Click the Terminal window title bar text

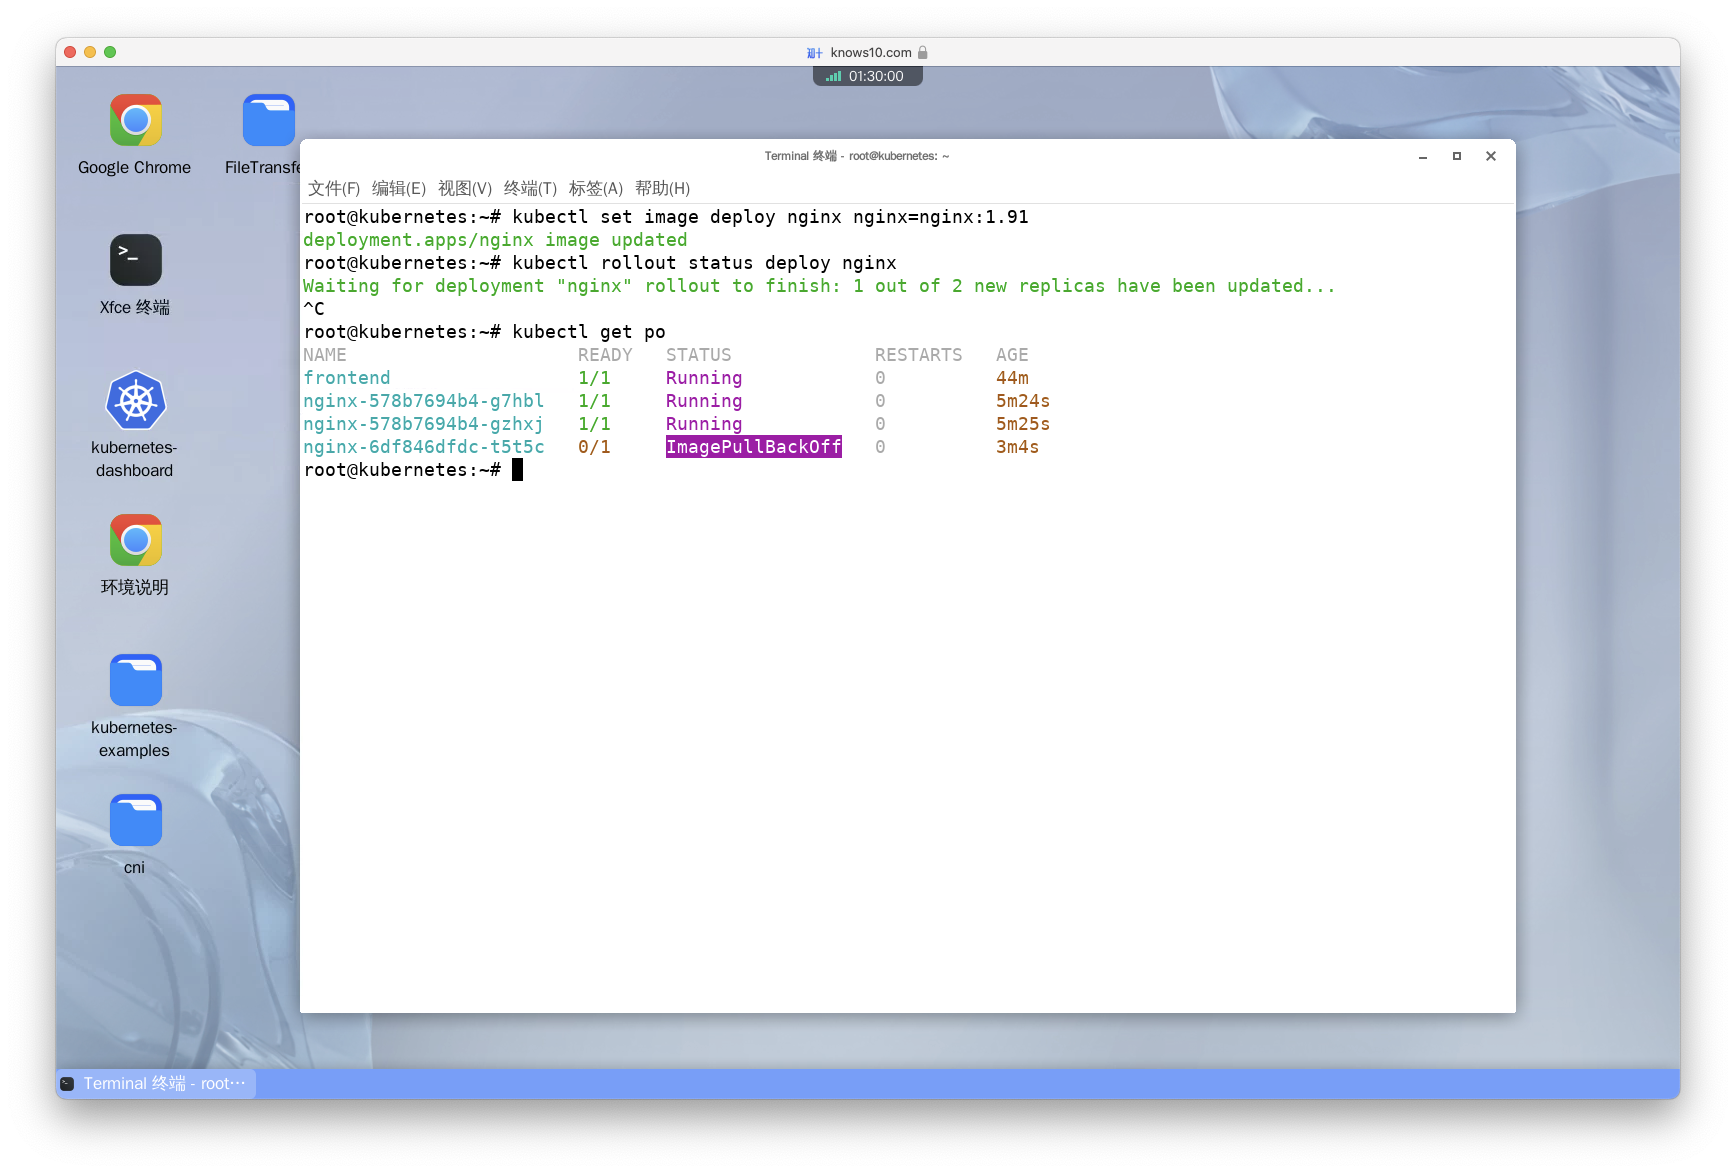click(857, 156)
